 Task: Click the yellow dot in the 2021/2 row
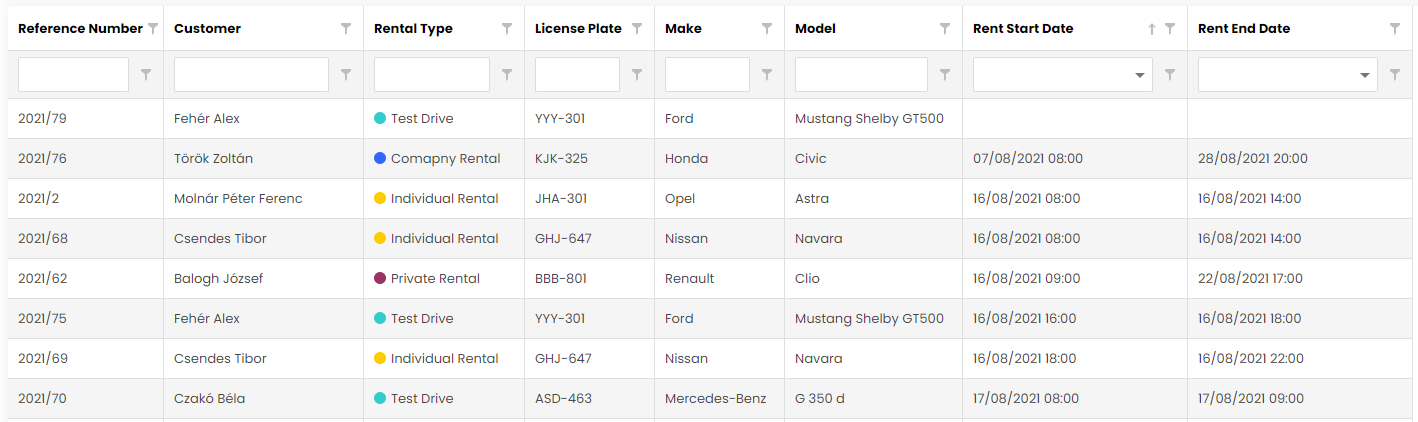click(x=380, y=199)
